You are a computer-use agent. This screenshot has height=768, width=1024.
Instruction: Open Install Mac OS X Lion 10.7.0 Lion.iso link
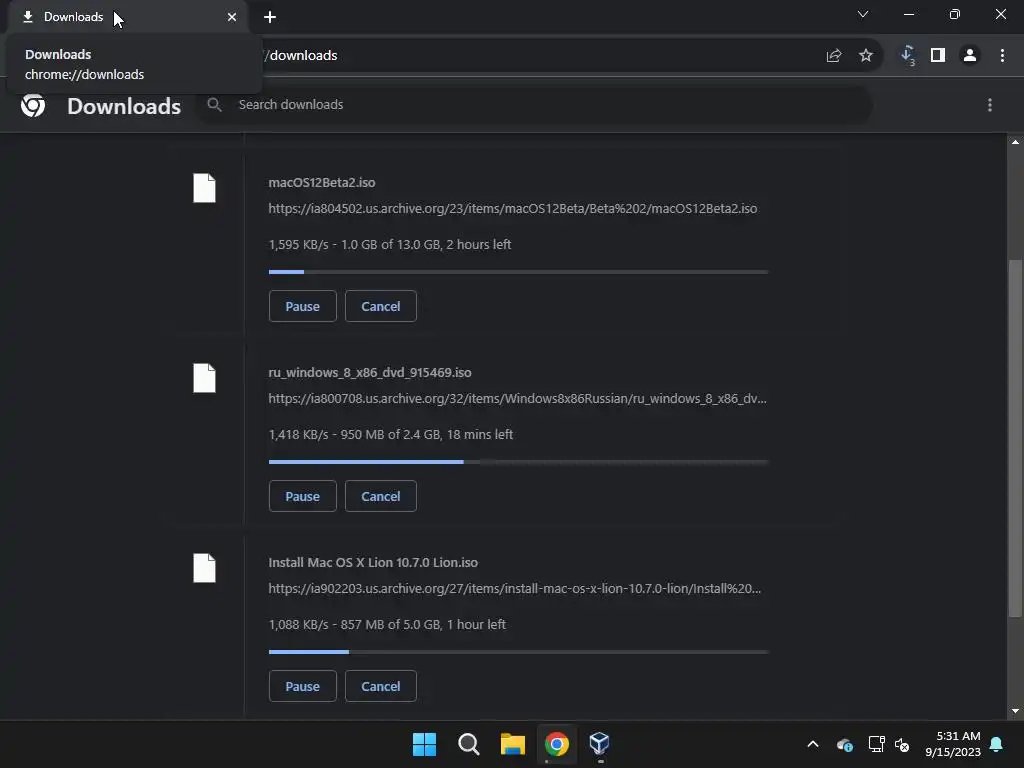(x=373, y=563)
